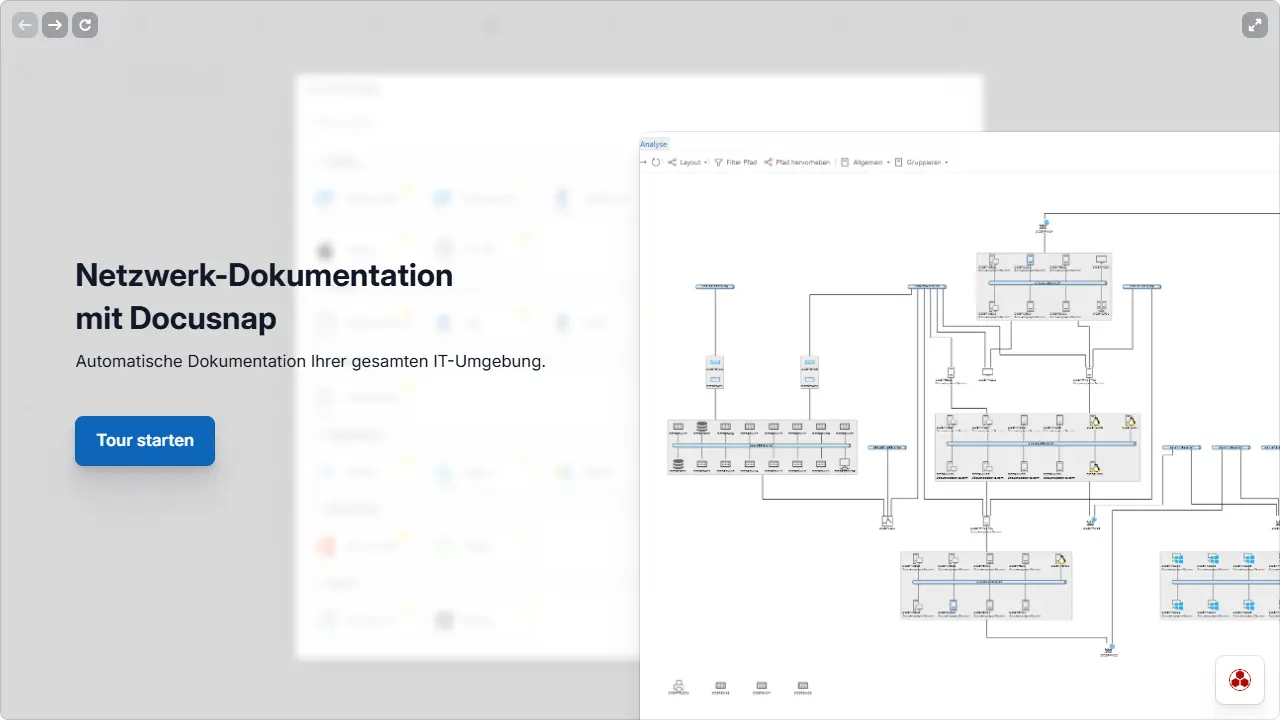Open the Layout dropdown
Viewport: 1280px width, 720px height.
pos(688,162)
